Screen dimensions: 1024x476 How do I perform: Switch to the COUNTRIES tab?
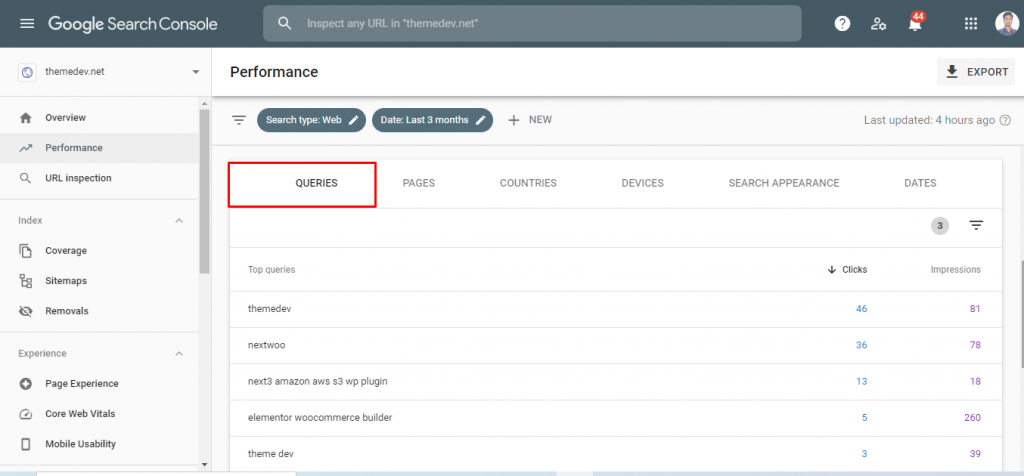tap(528, 183)
